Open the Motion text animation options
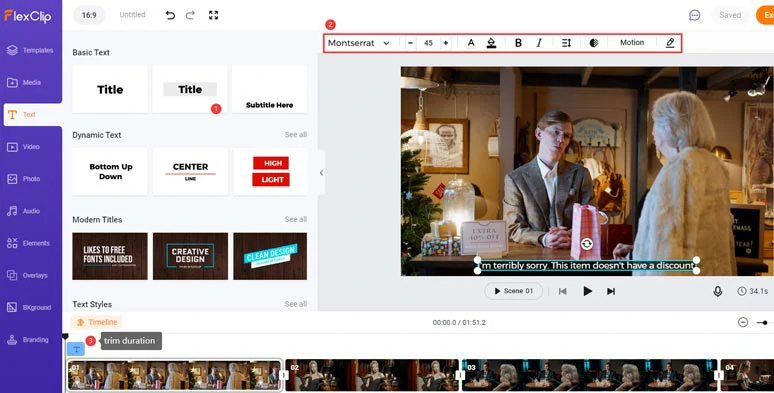Viewport: 774px width, 393px height. click(x=632, y=43)
